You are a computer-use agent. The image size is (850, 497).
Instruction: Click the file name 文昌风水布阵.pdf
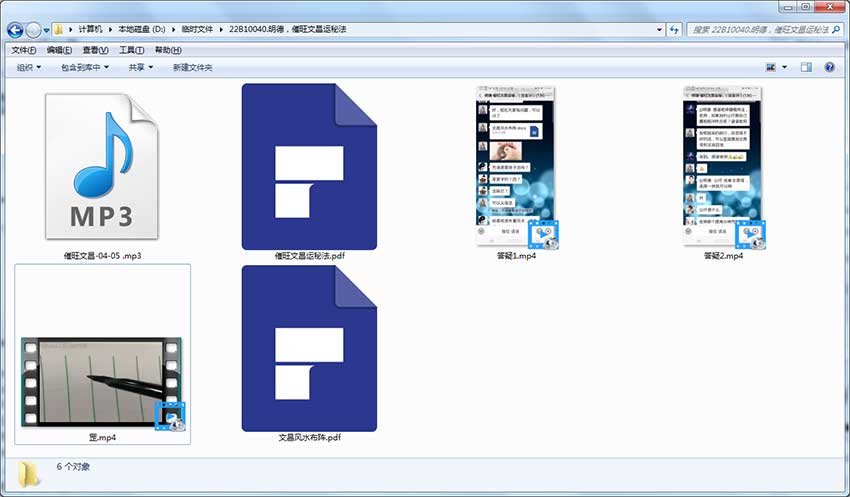pyautogui.click(x=310, y=437)
